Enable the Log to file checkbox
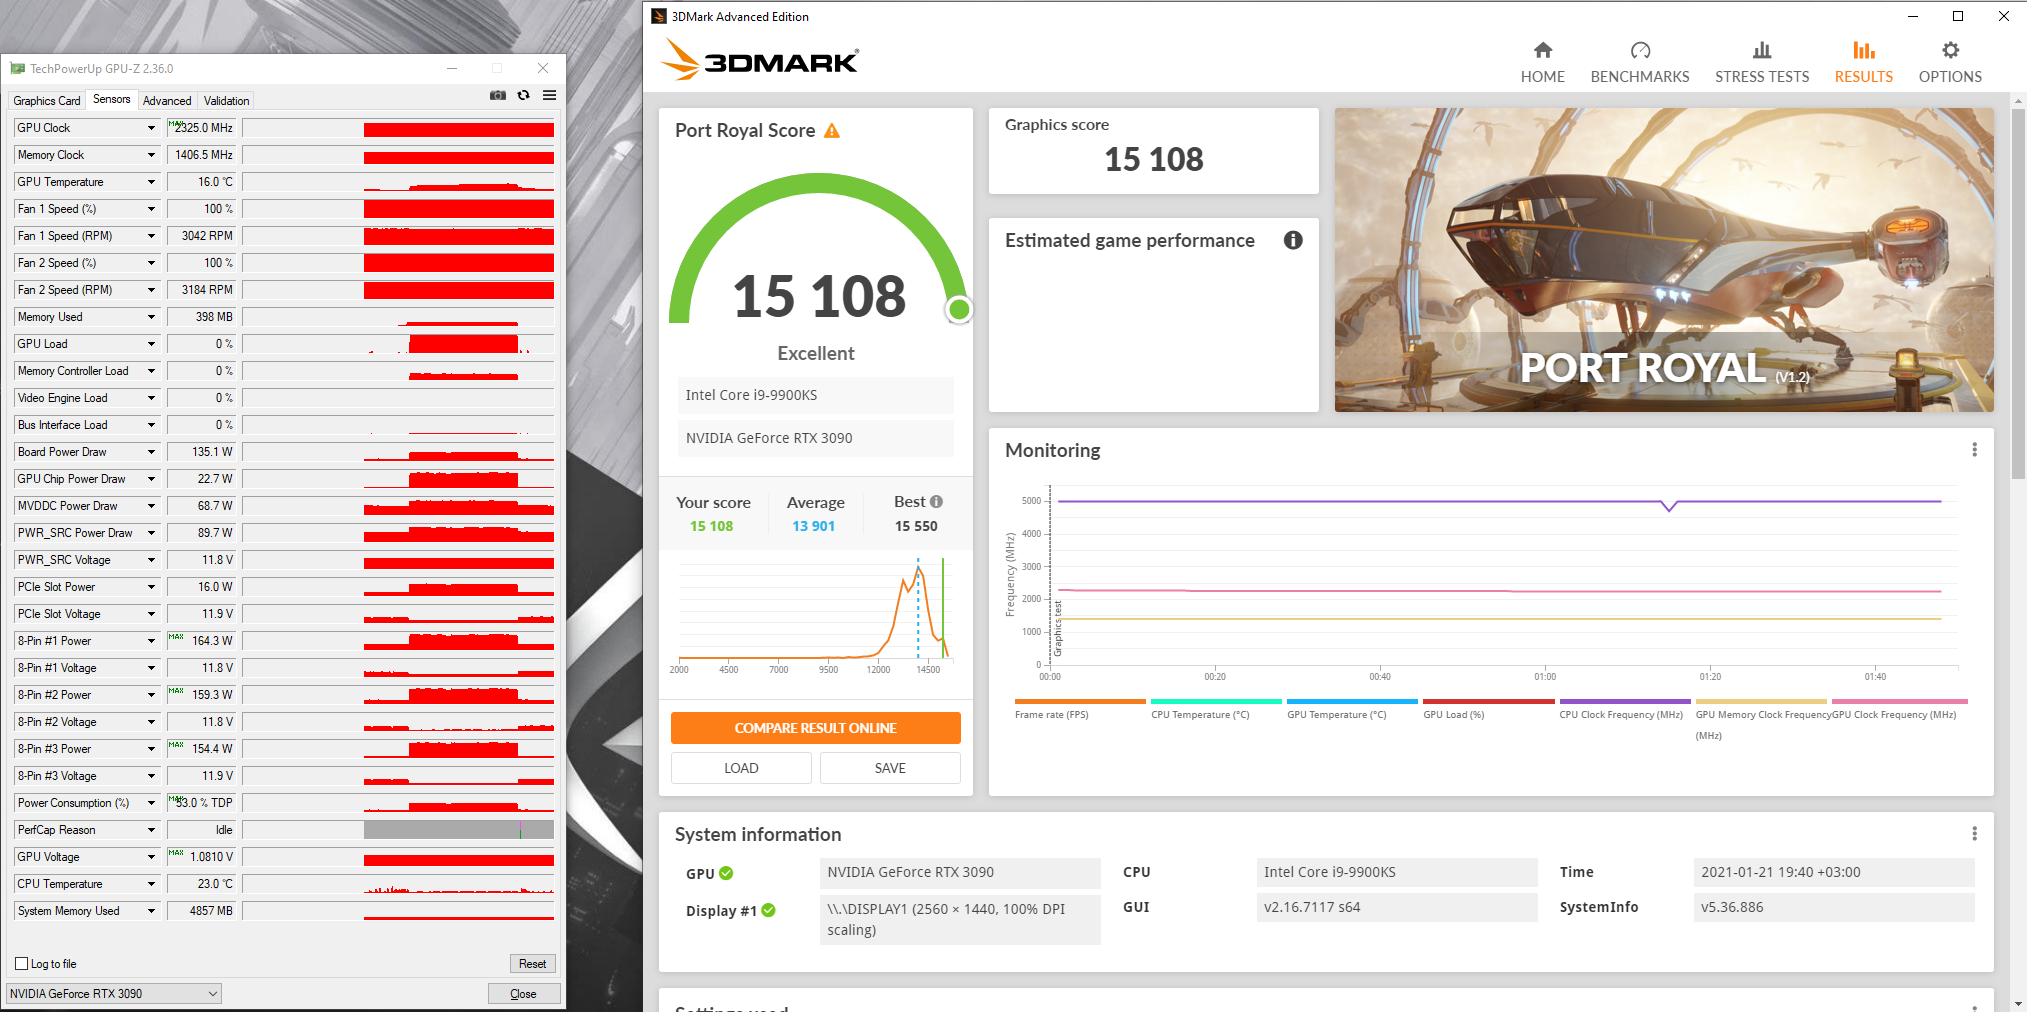 pos(21,964)
